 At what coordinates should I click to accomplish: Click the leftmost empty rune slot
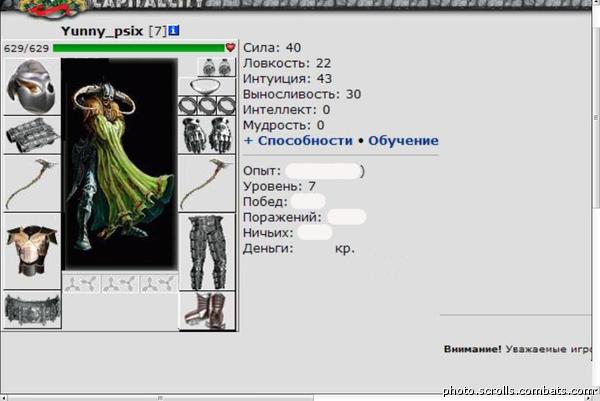point(81,284)
